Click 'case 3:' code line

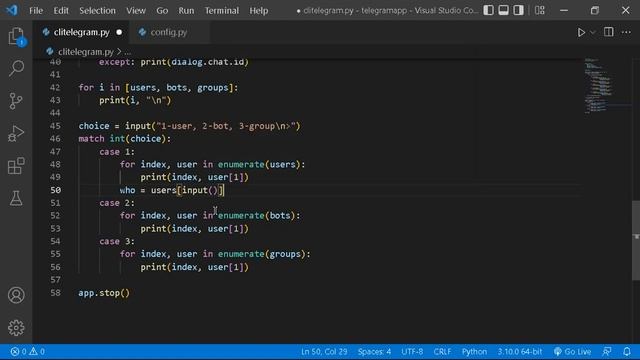(x=117, y=241)
